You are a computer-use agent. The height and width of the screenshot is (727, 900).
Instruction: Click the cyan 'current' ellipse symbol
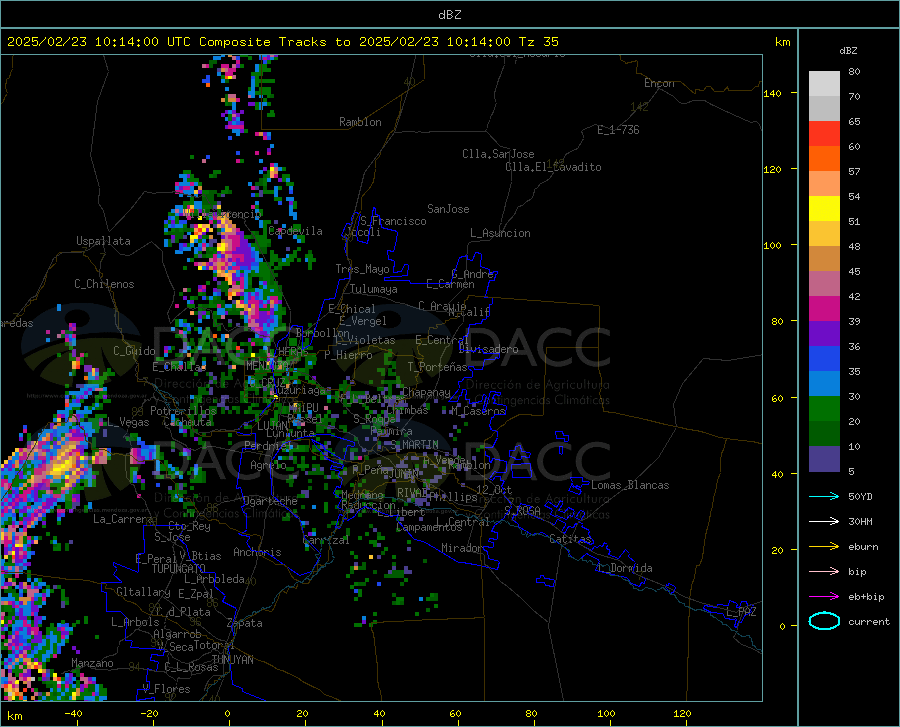point(824,621)
